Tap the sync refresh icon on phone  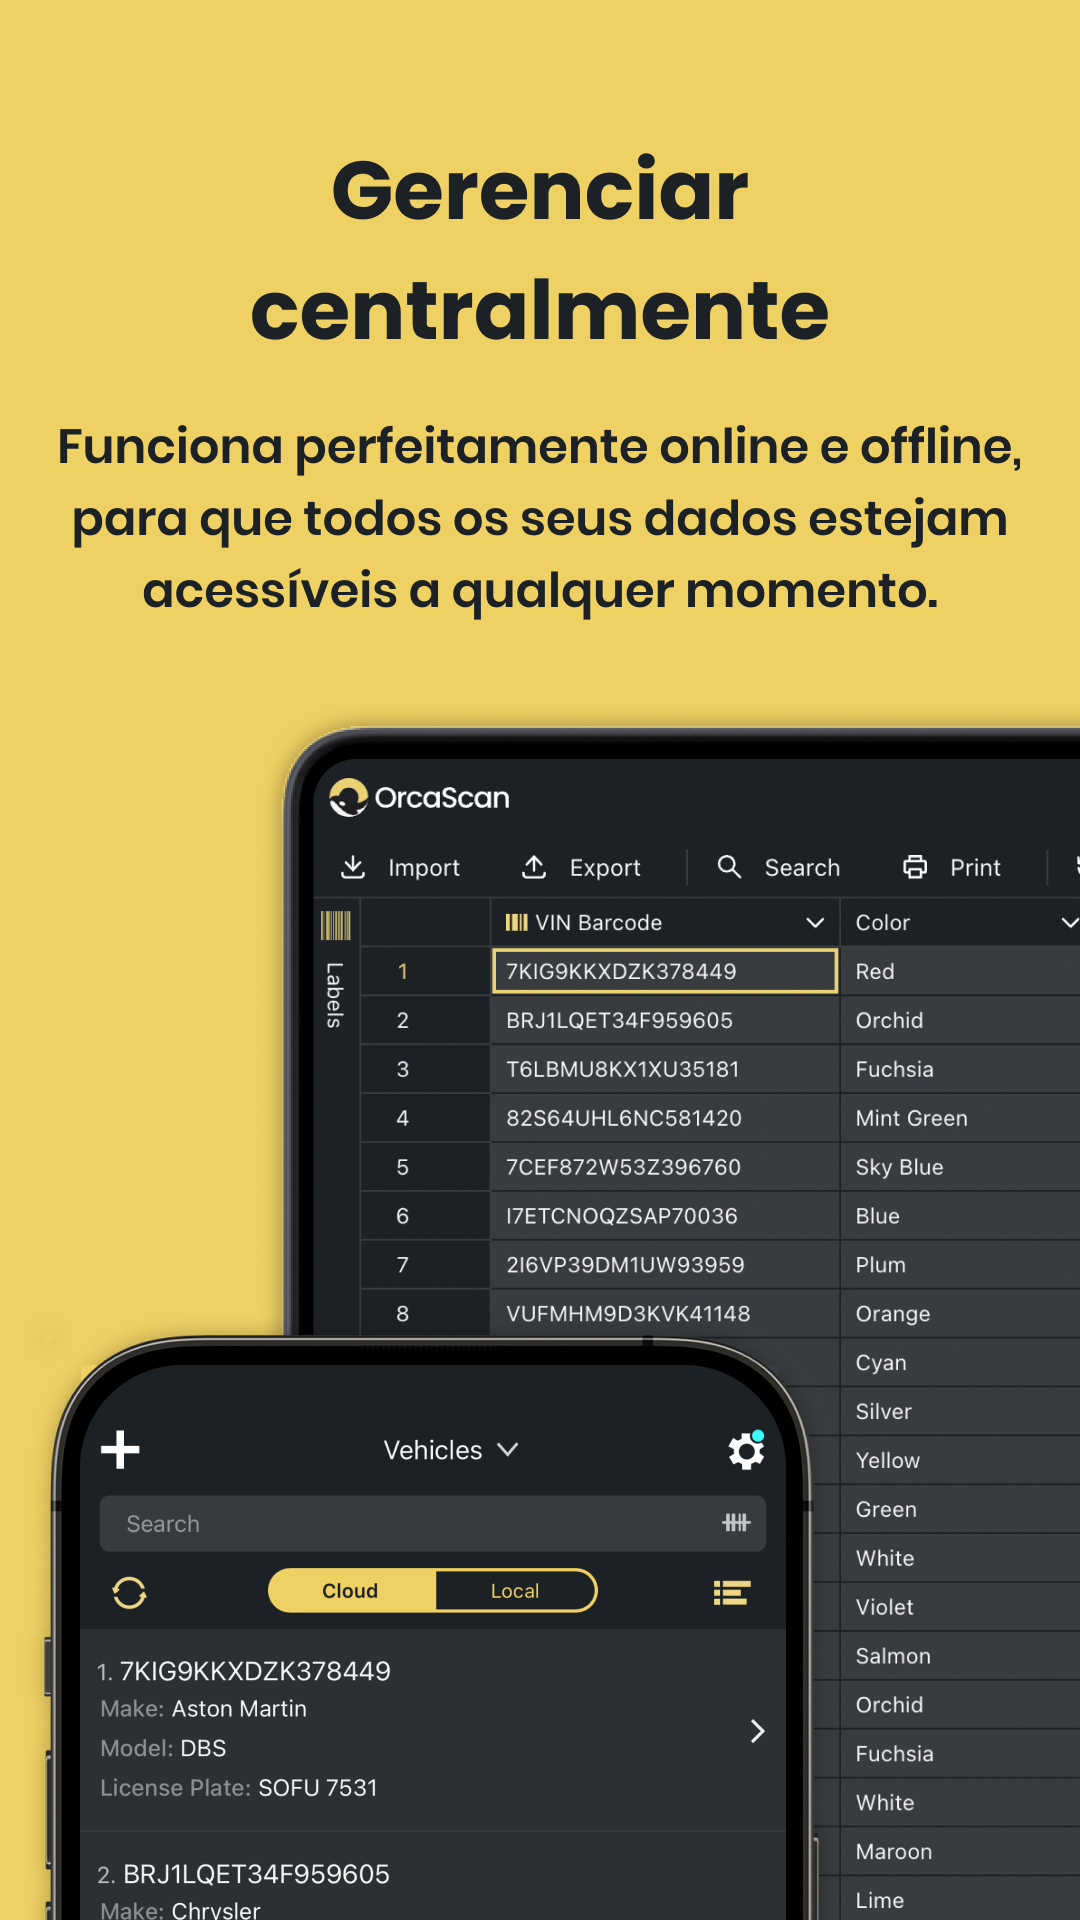(129, 1592)
